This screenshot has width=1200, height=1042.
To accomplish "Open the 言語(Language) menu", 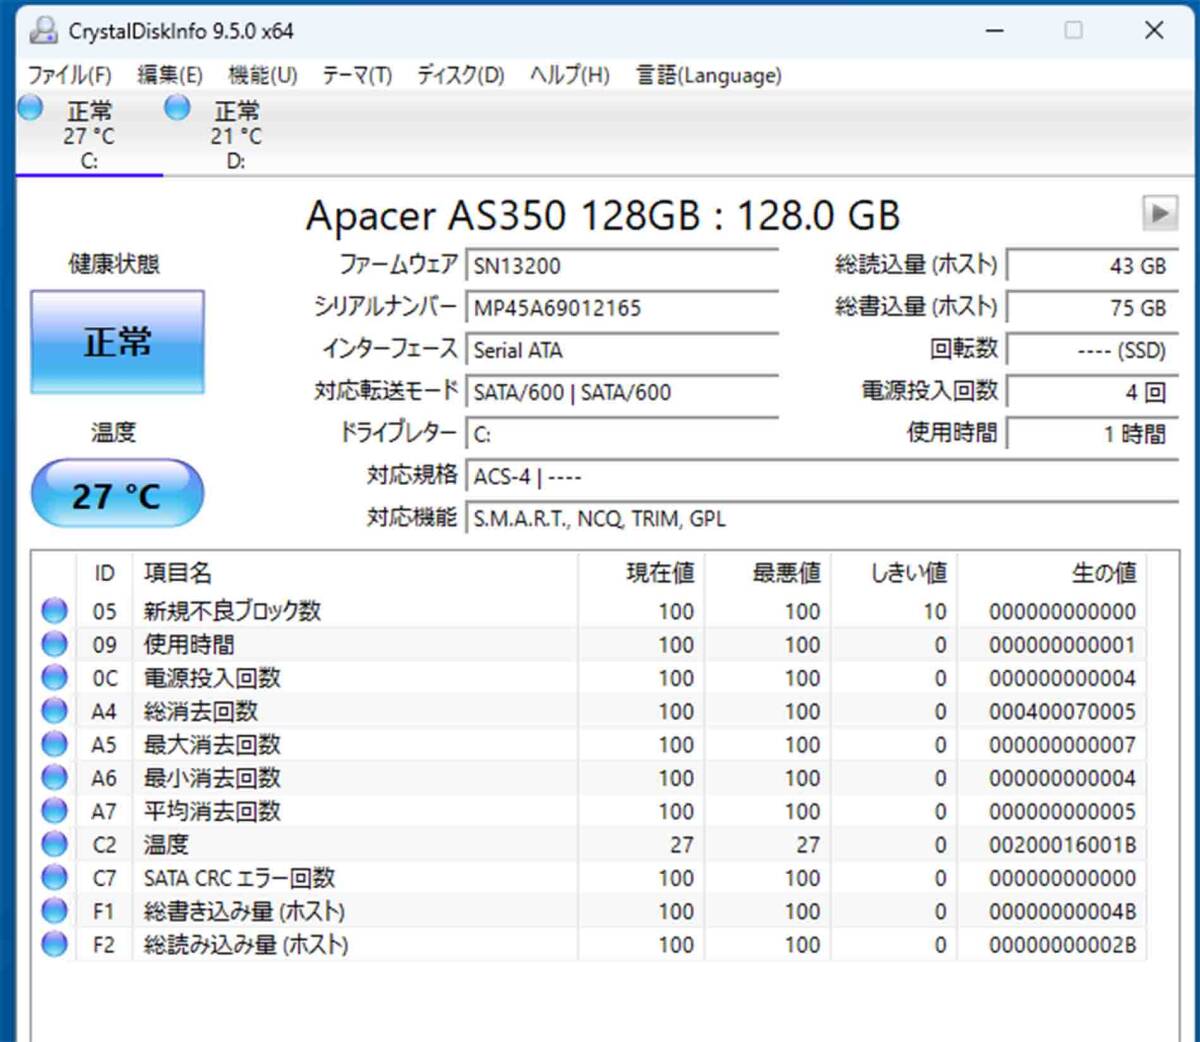I will click(x=709, y=75).
